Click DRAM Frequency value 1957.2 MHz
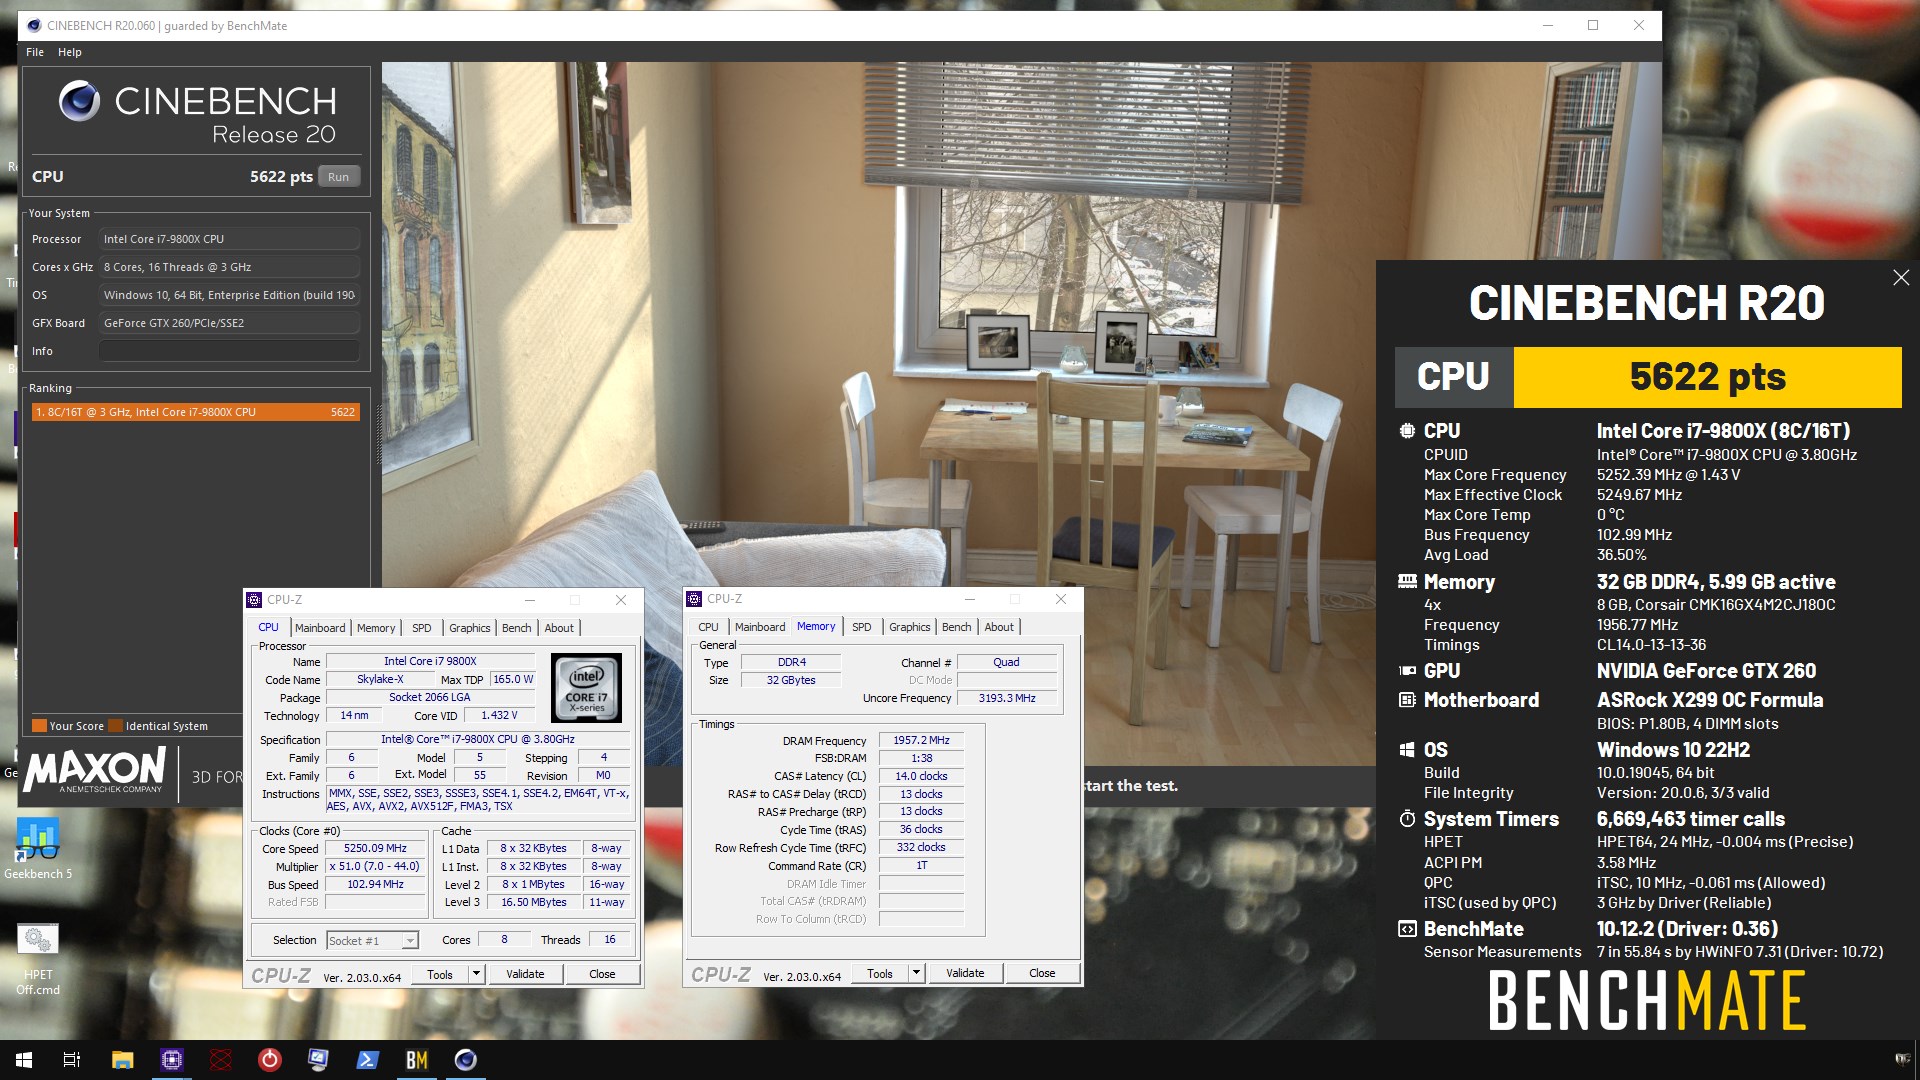This screenshot has height=1080, width=1920. pos(921,740)
